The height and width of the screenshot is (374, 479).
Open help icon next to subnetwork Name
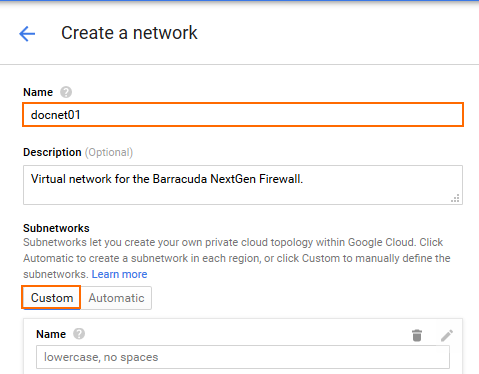coord(79,334)
